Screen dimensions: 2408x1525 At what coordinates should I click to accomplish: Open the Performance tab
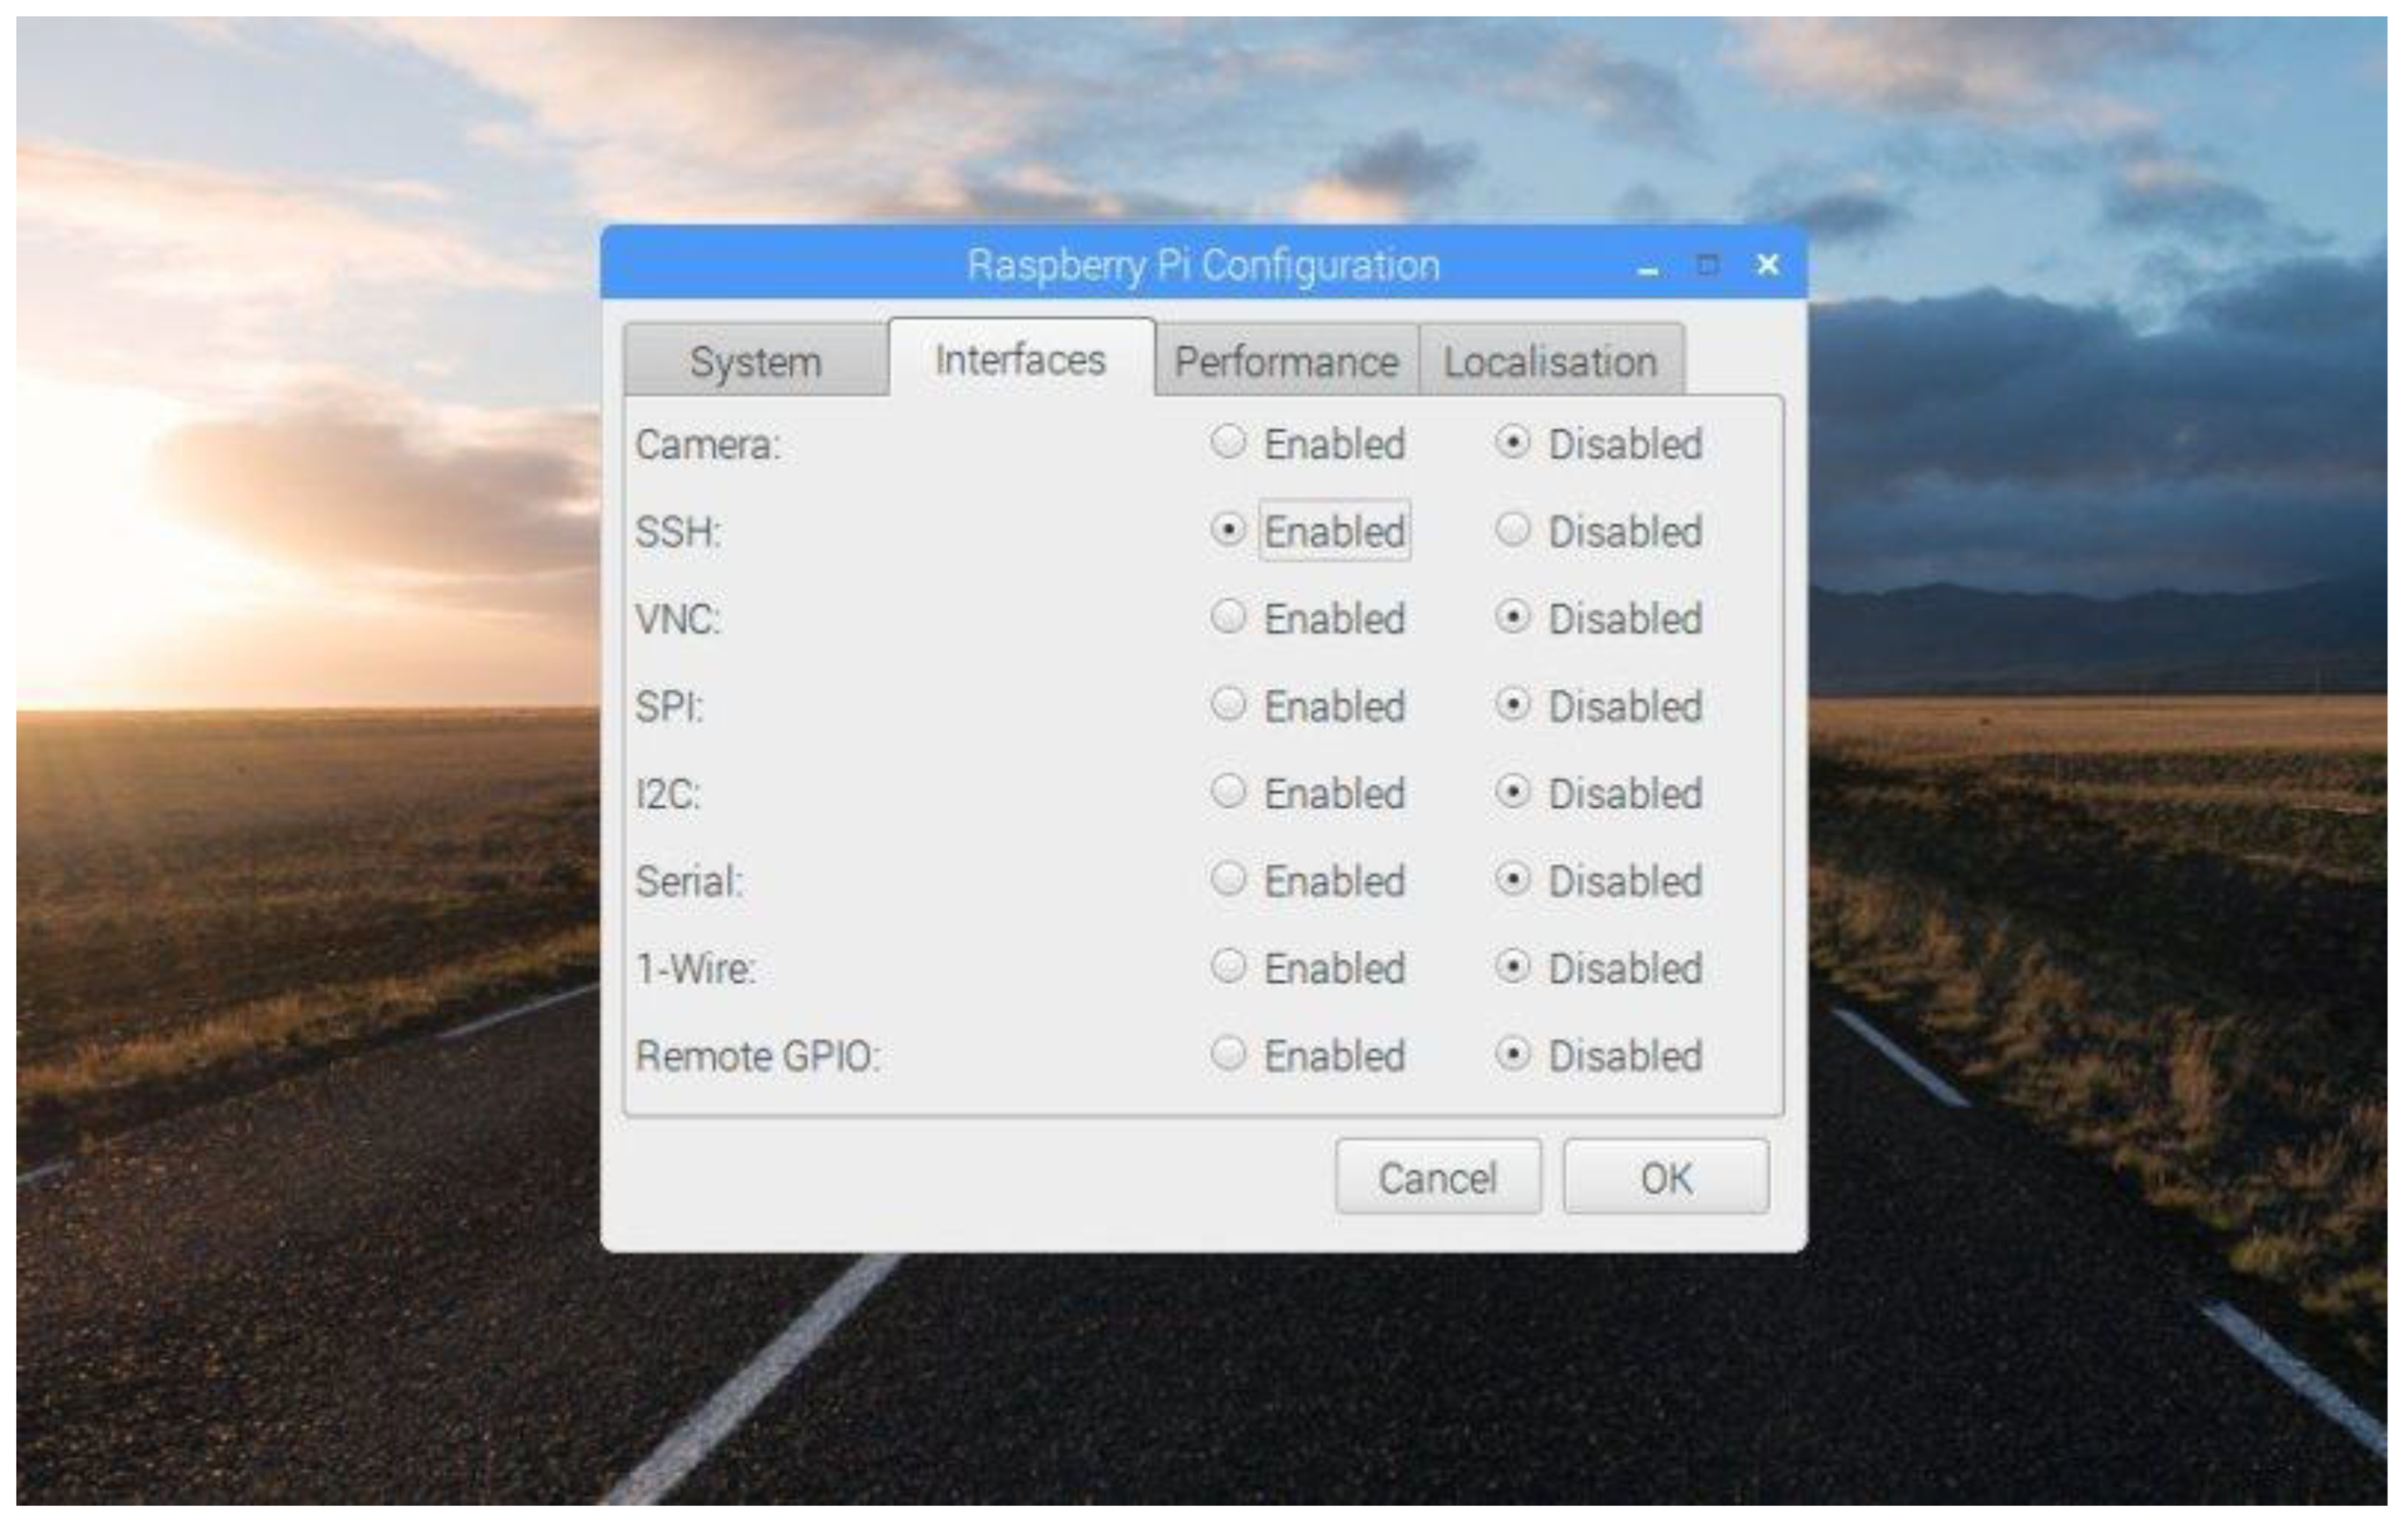1286,361
